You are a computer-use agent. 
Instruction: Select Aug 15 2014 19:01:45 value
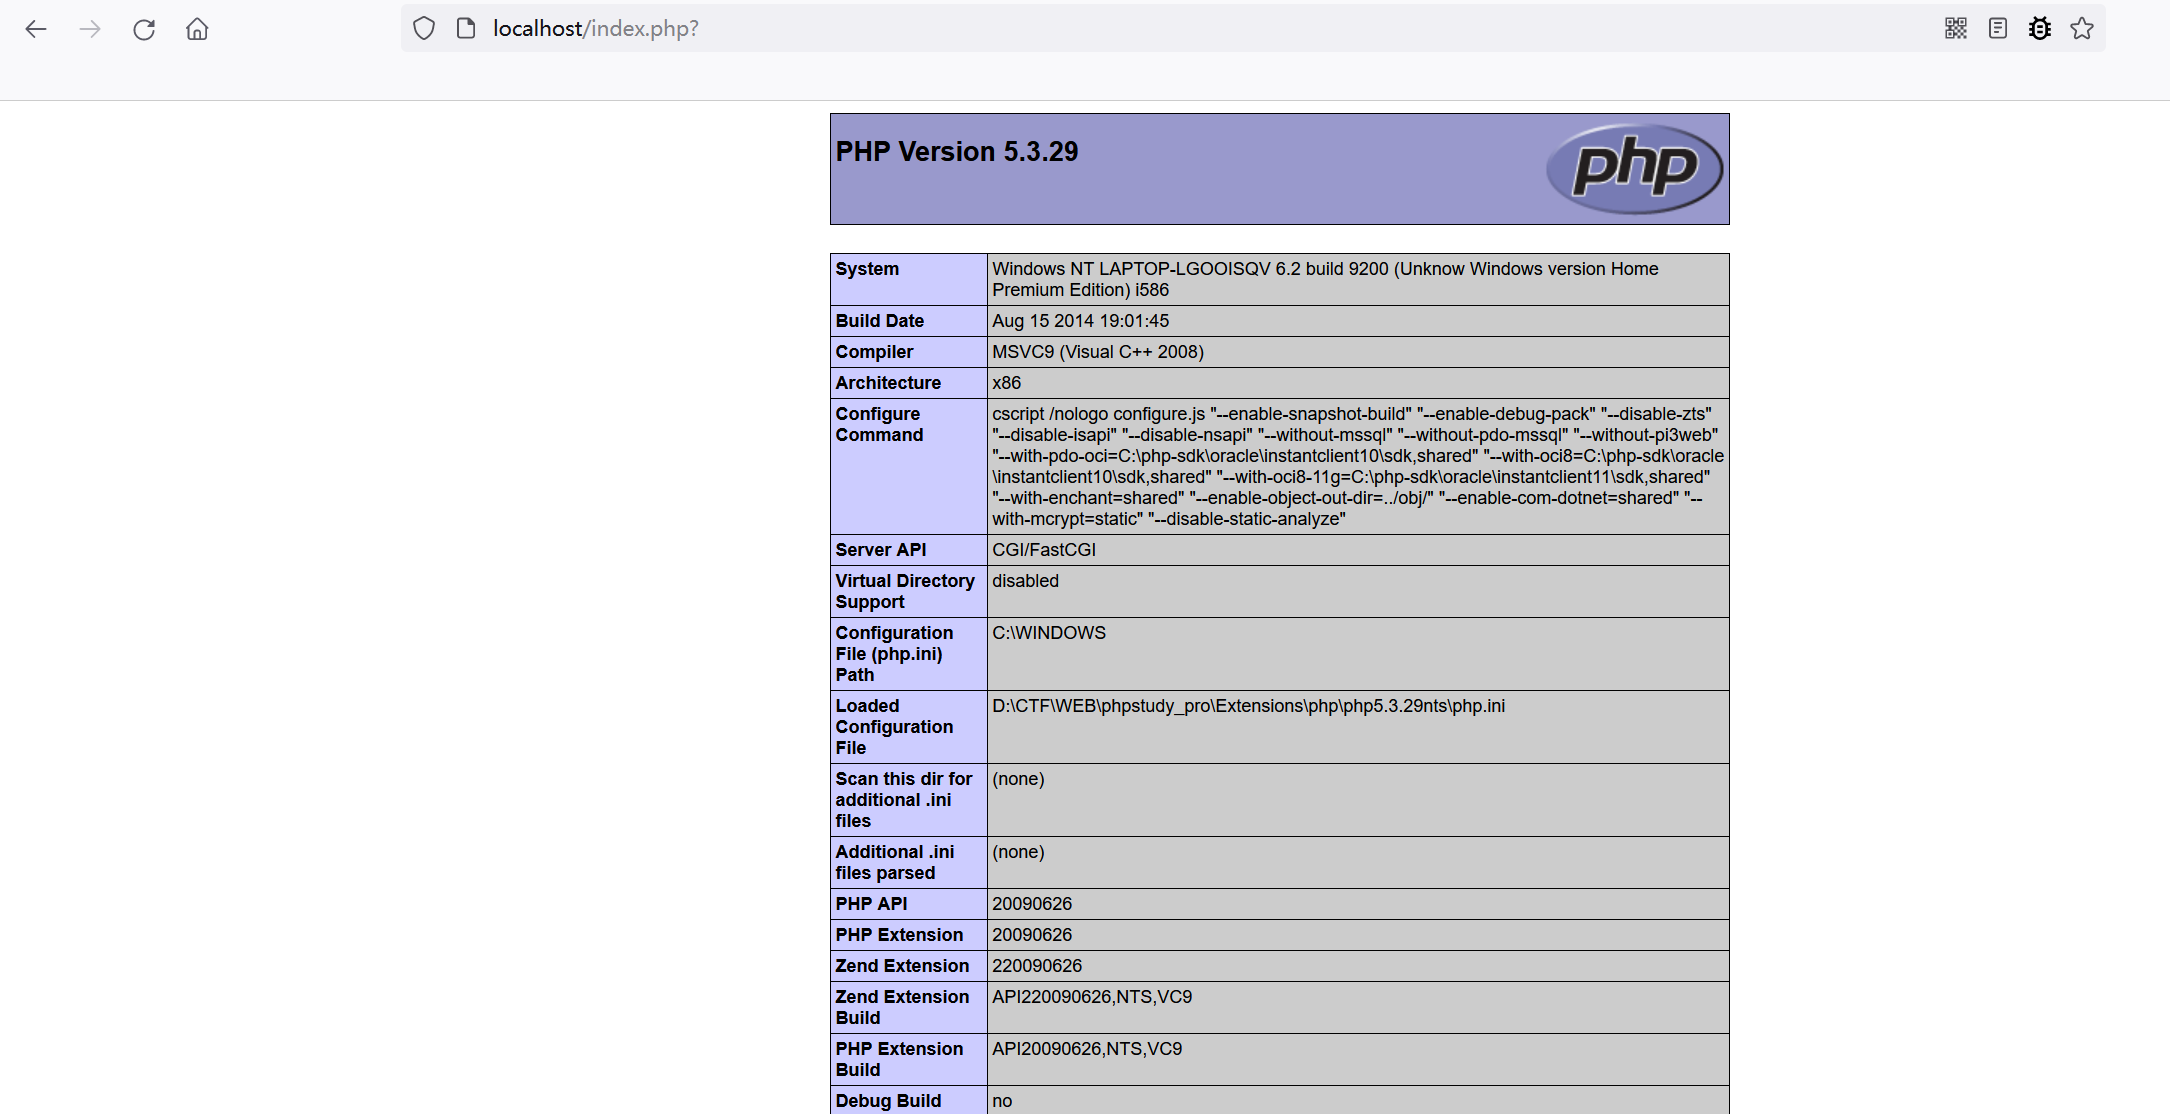pyautogui.click(x=1080, y=321)
